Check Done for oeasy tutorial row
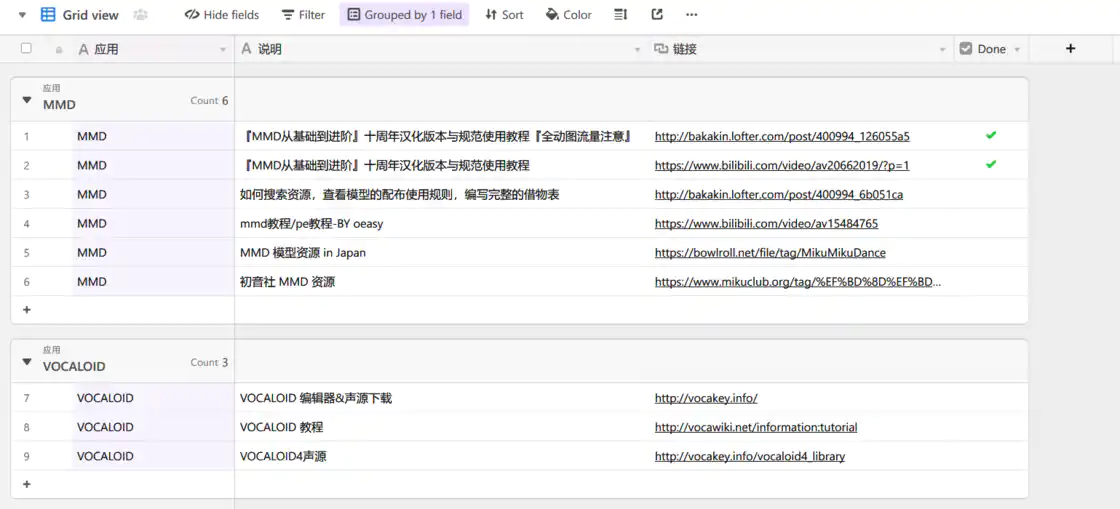 point(991,223)
